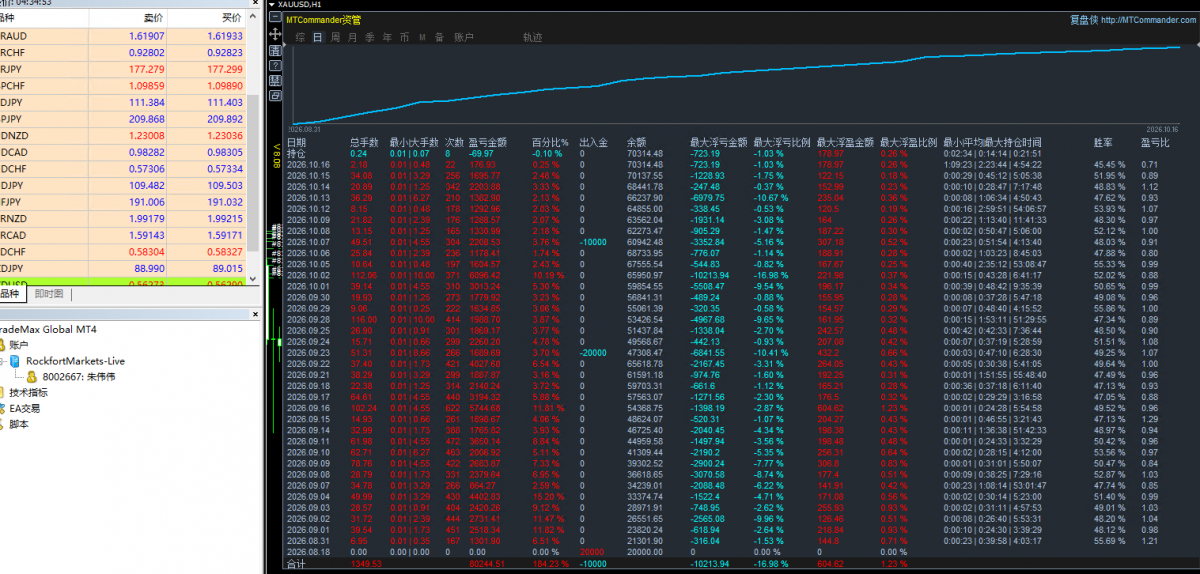Click the 盈亏金额 profit amount column header
The height and width of the screenshot is (574, 1200).
point(487,143)
